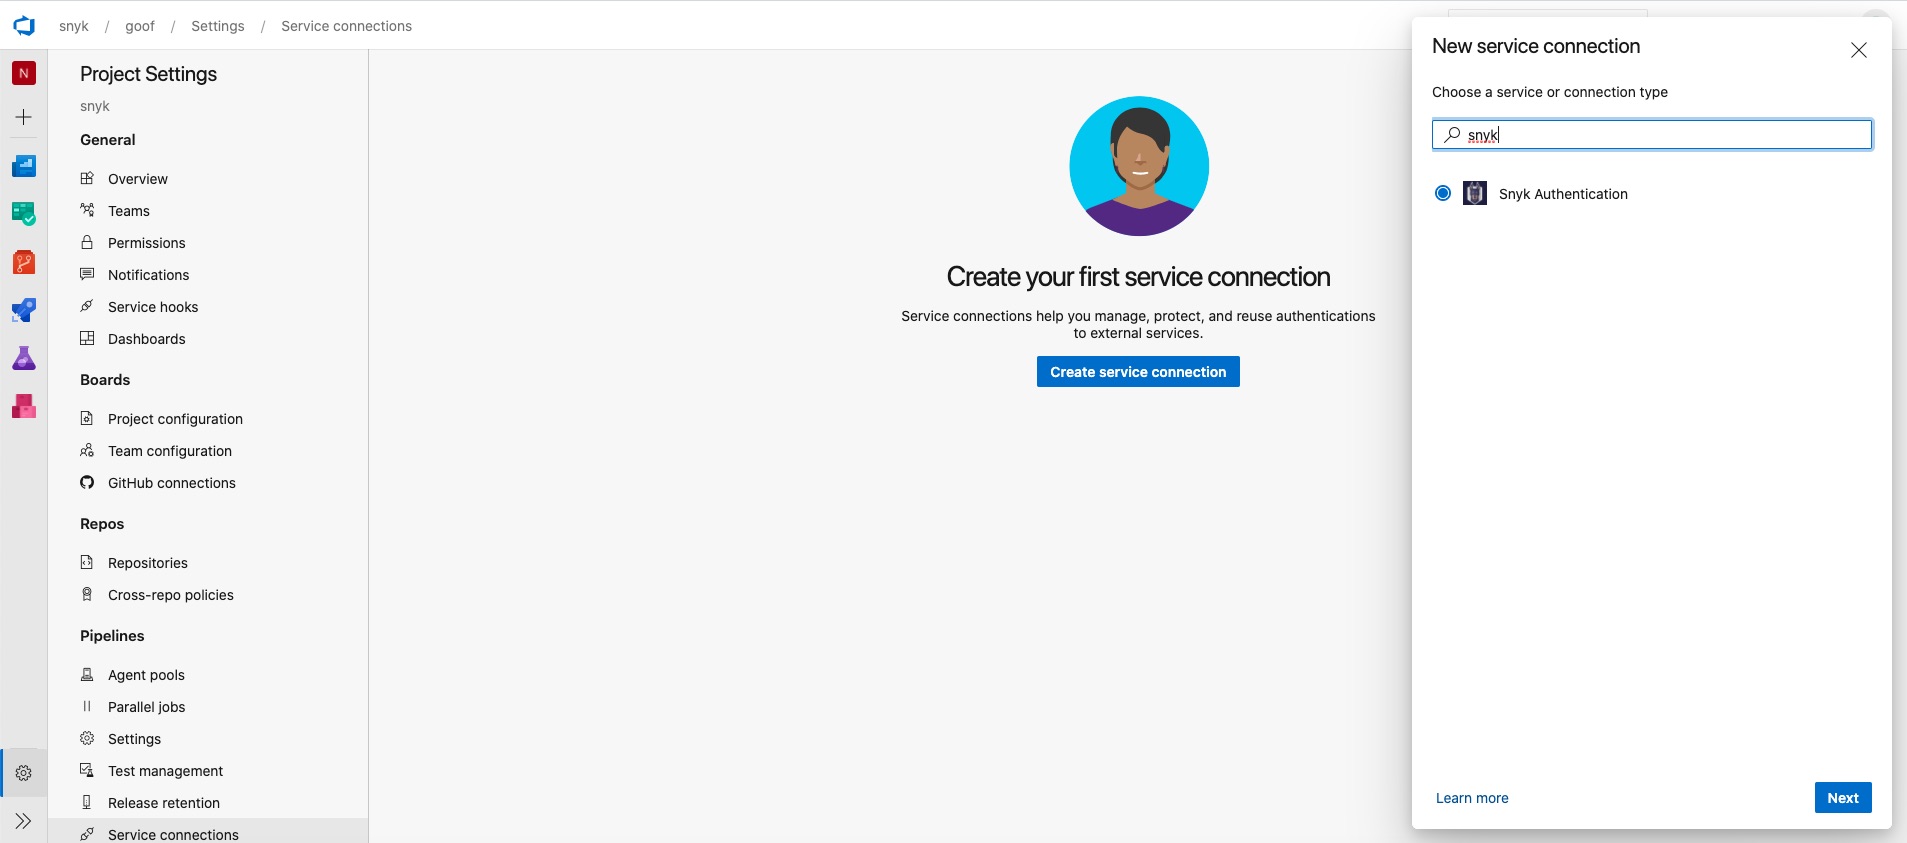This screenshot has width=1907, height=843.
Task: Select Service connections in sidebar
Action: pyautogui.click(x=208, y=833)
